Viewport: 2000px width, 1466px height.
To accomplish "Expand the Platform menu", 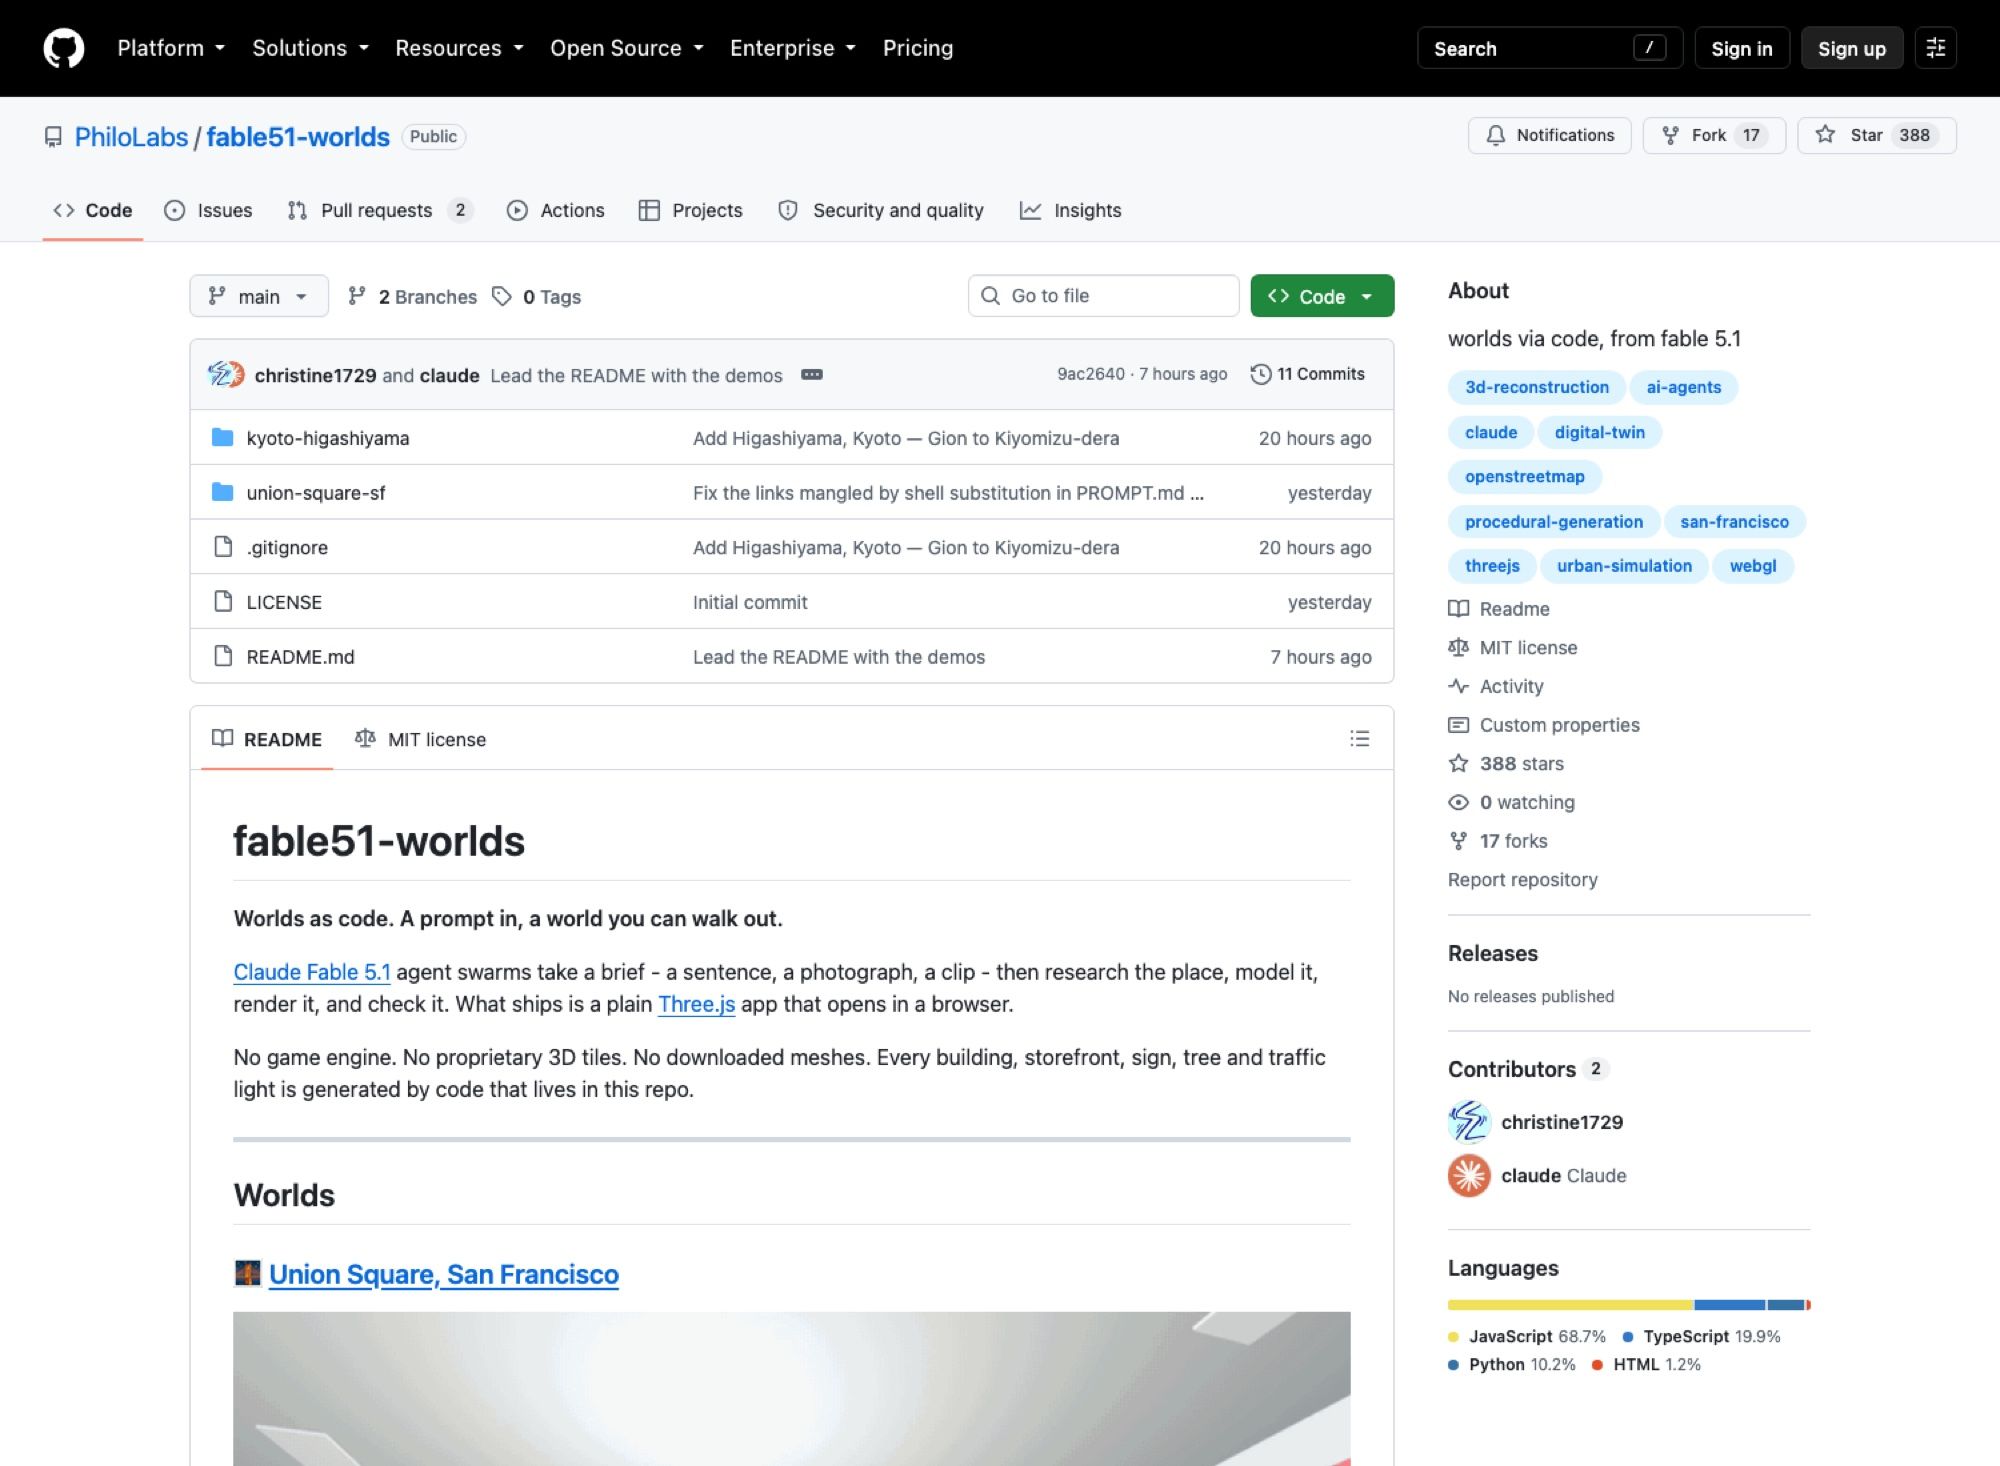I will 171,48.
